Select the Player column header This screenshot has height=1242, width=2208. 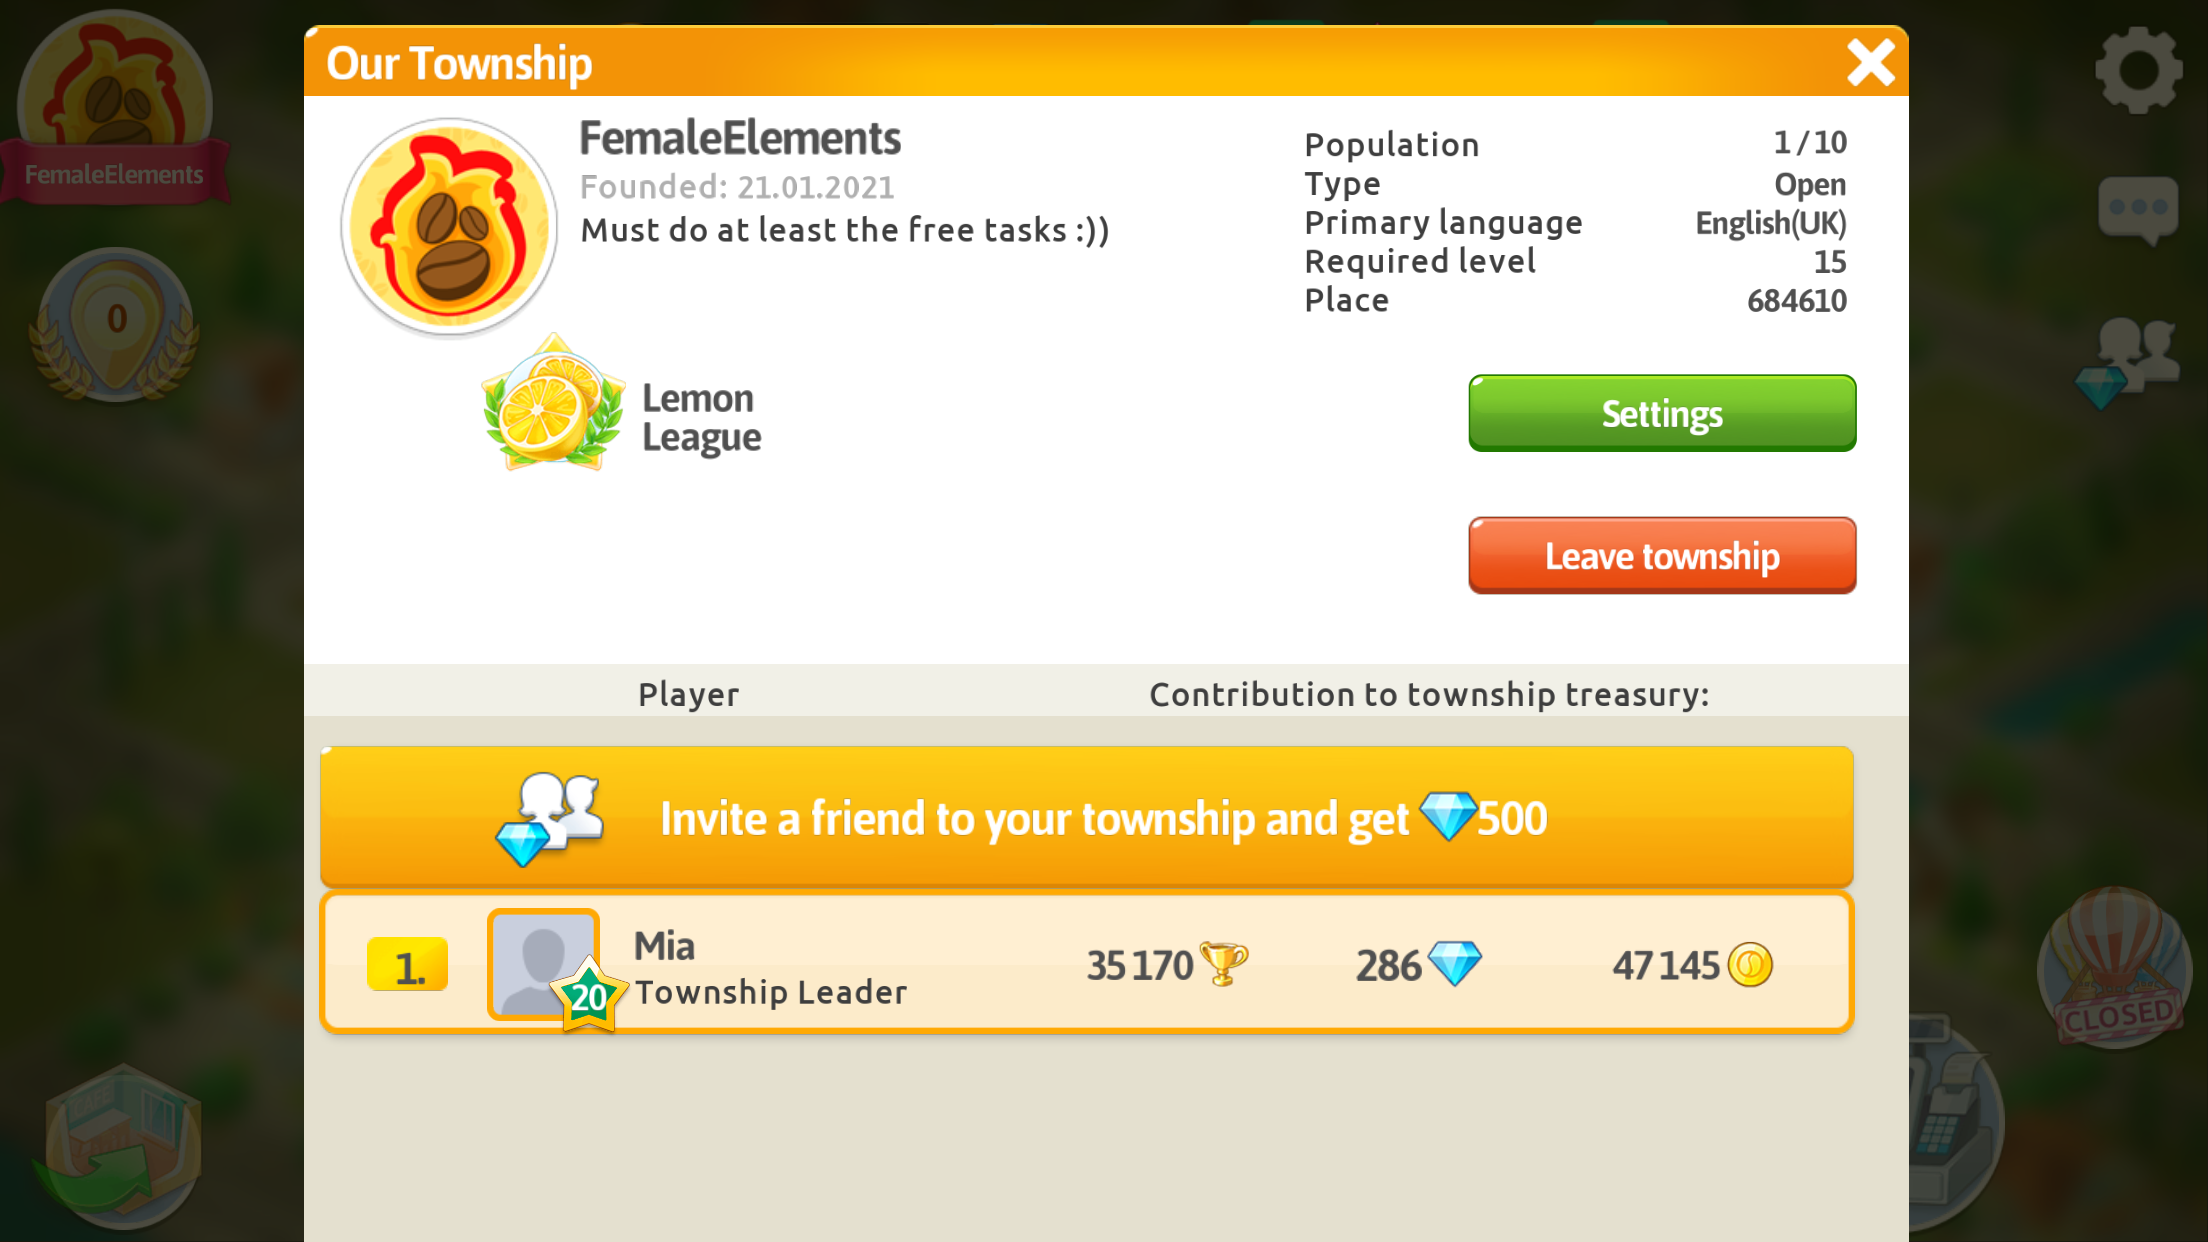(x=688, y=695)
